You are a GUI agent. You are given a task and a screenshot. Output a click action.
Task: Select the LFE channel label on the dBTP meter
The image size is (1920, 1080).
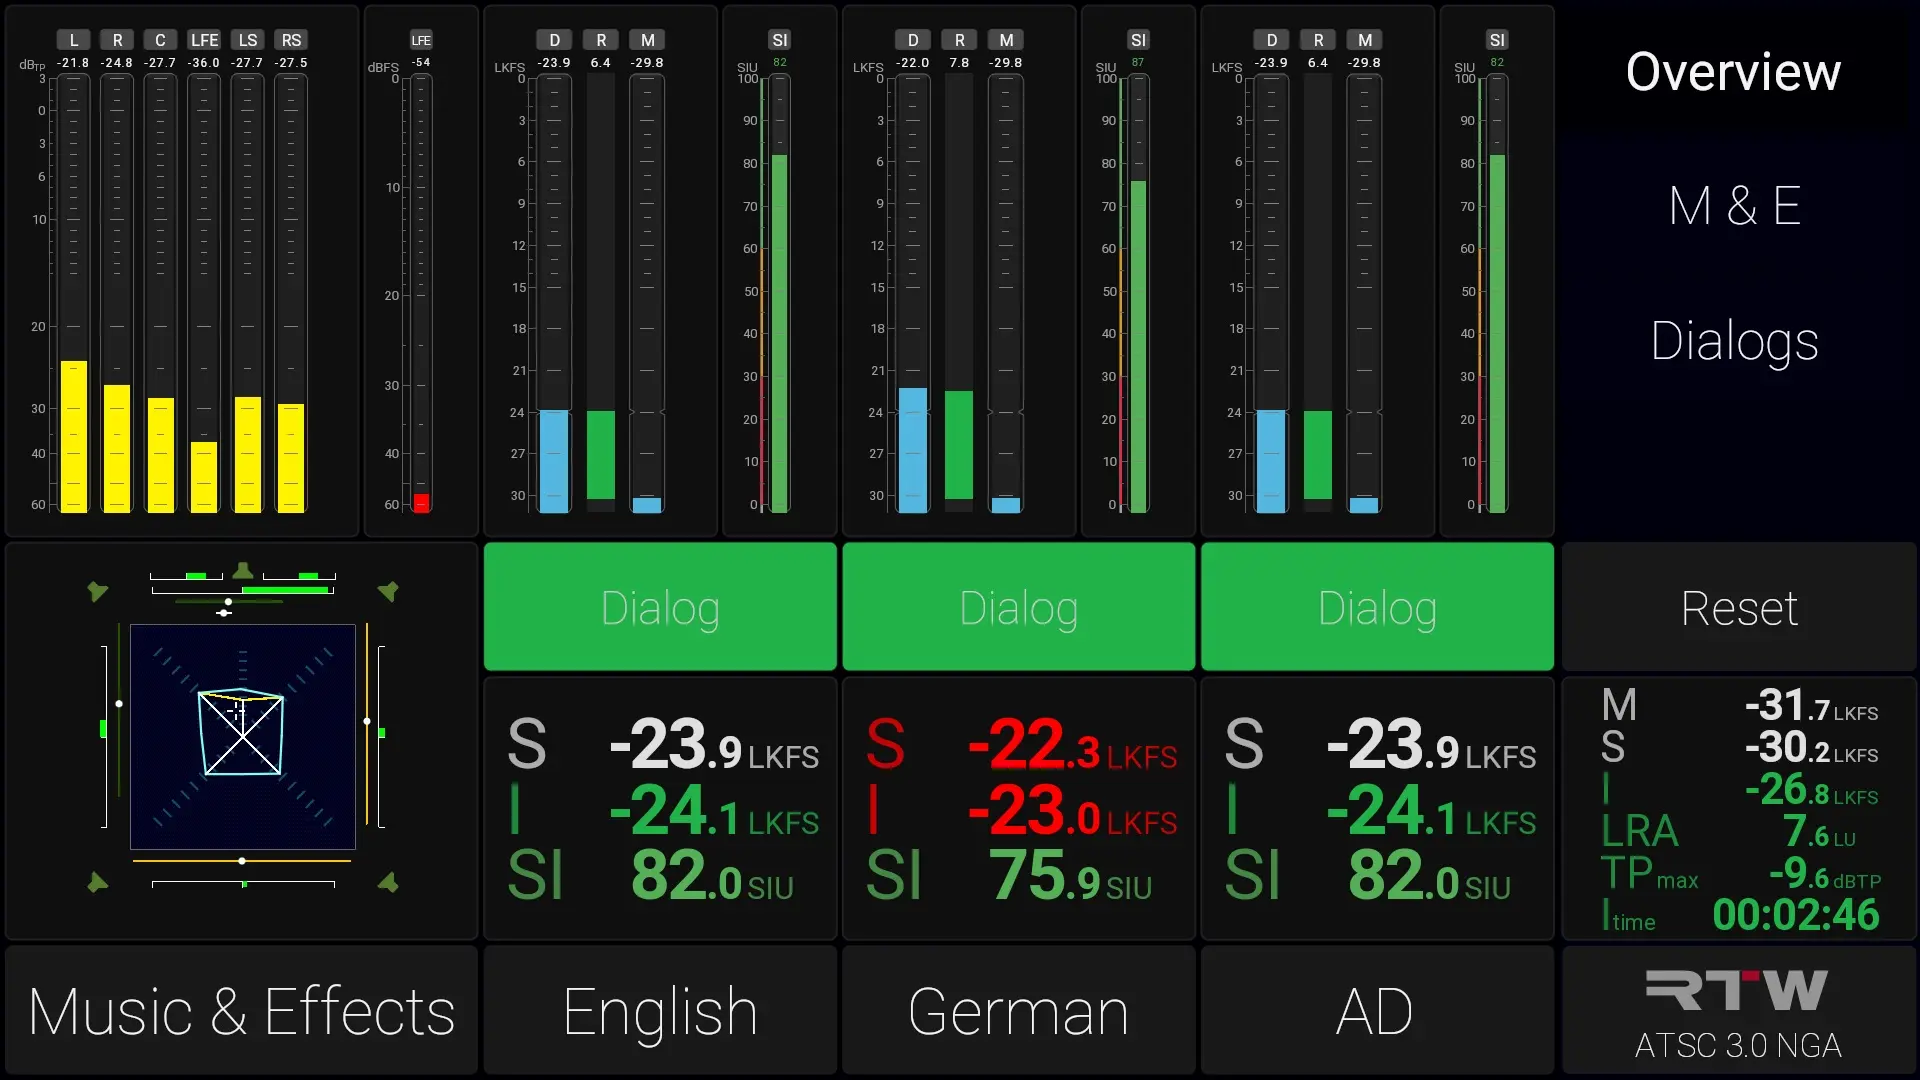(x=204, y=40)
